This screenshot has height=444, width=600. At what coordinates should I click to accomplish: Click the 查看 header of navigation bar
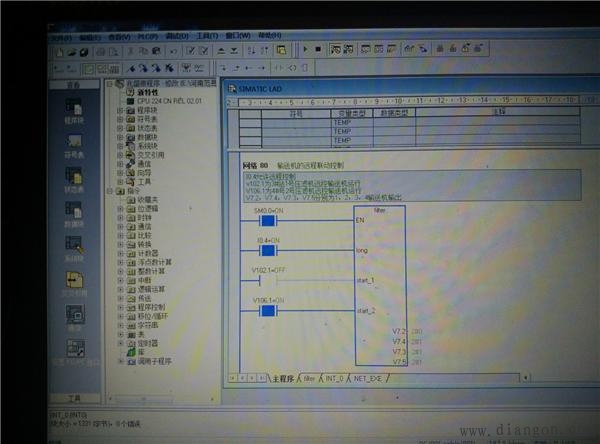(74, 84)
